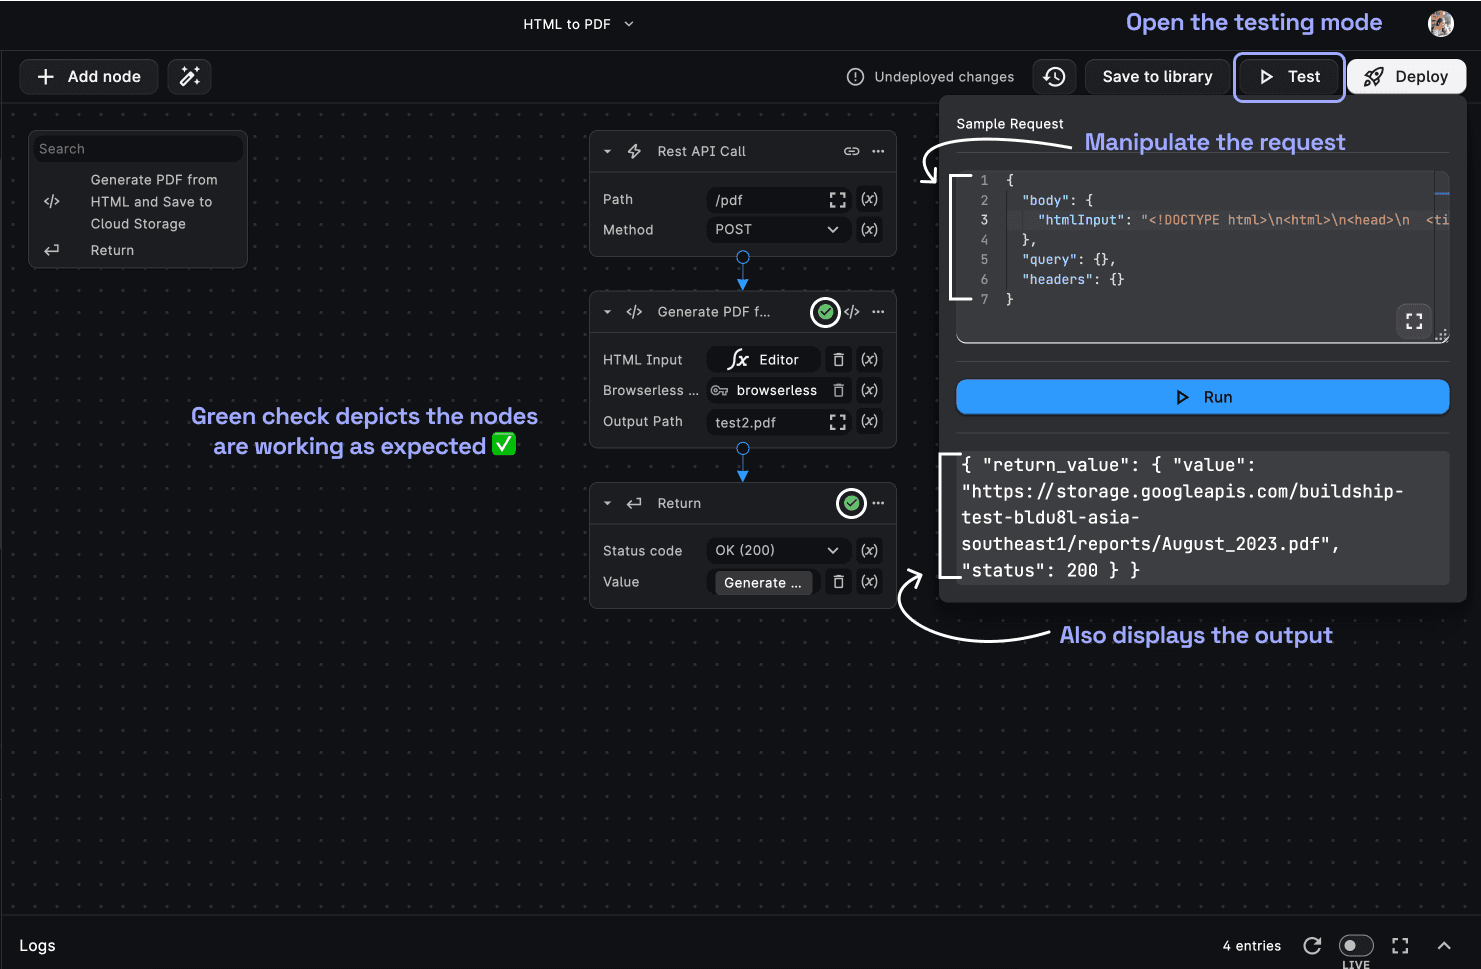Click the node Search field
This screenshot has width=1481, height=969.
[137, 148]
